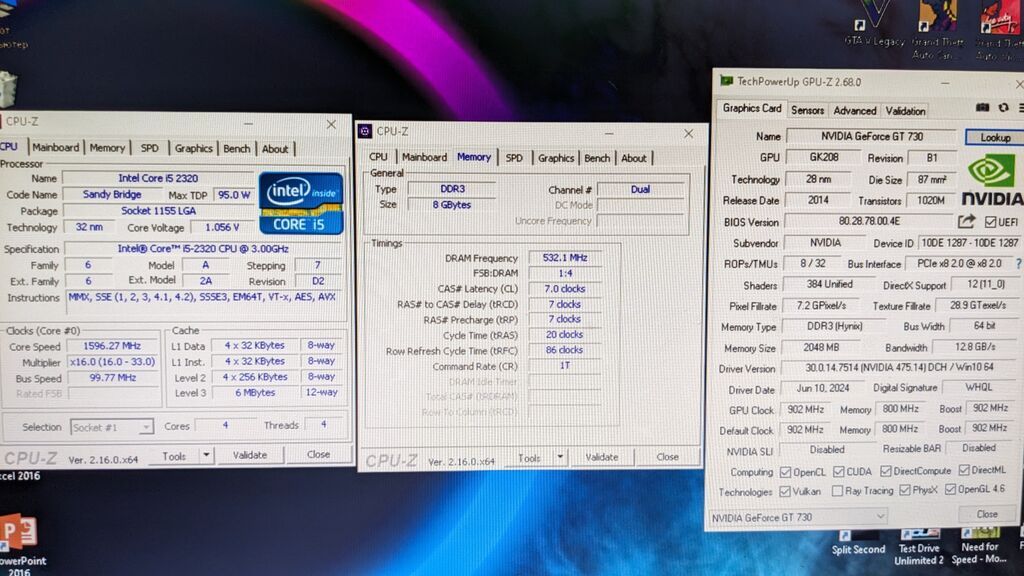Click Validate in Memory CPU-Z window
This screenshot has height=576, width=1024.
[601, 457]
